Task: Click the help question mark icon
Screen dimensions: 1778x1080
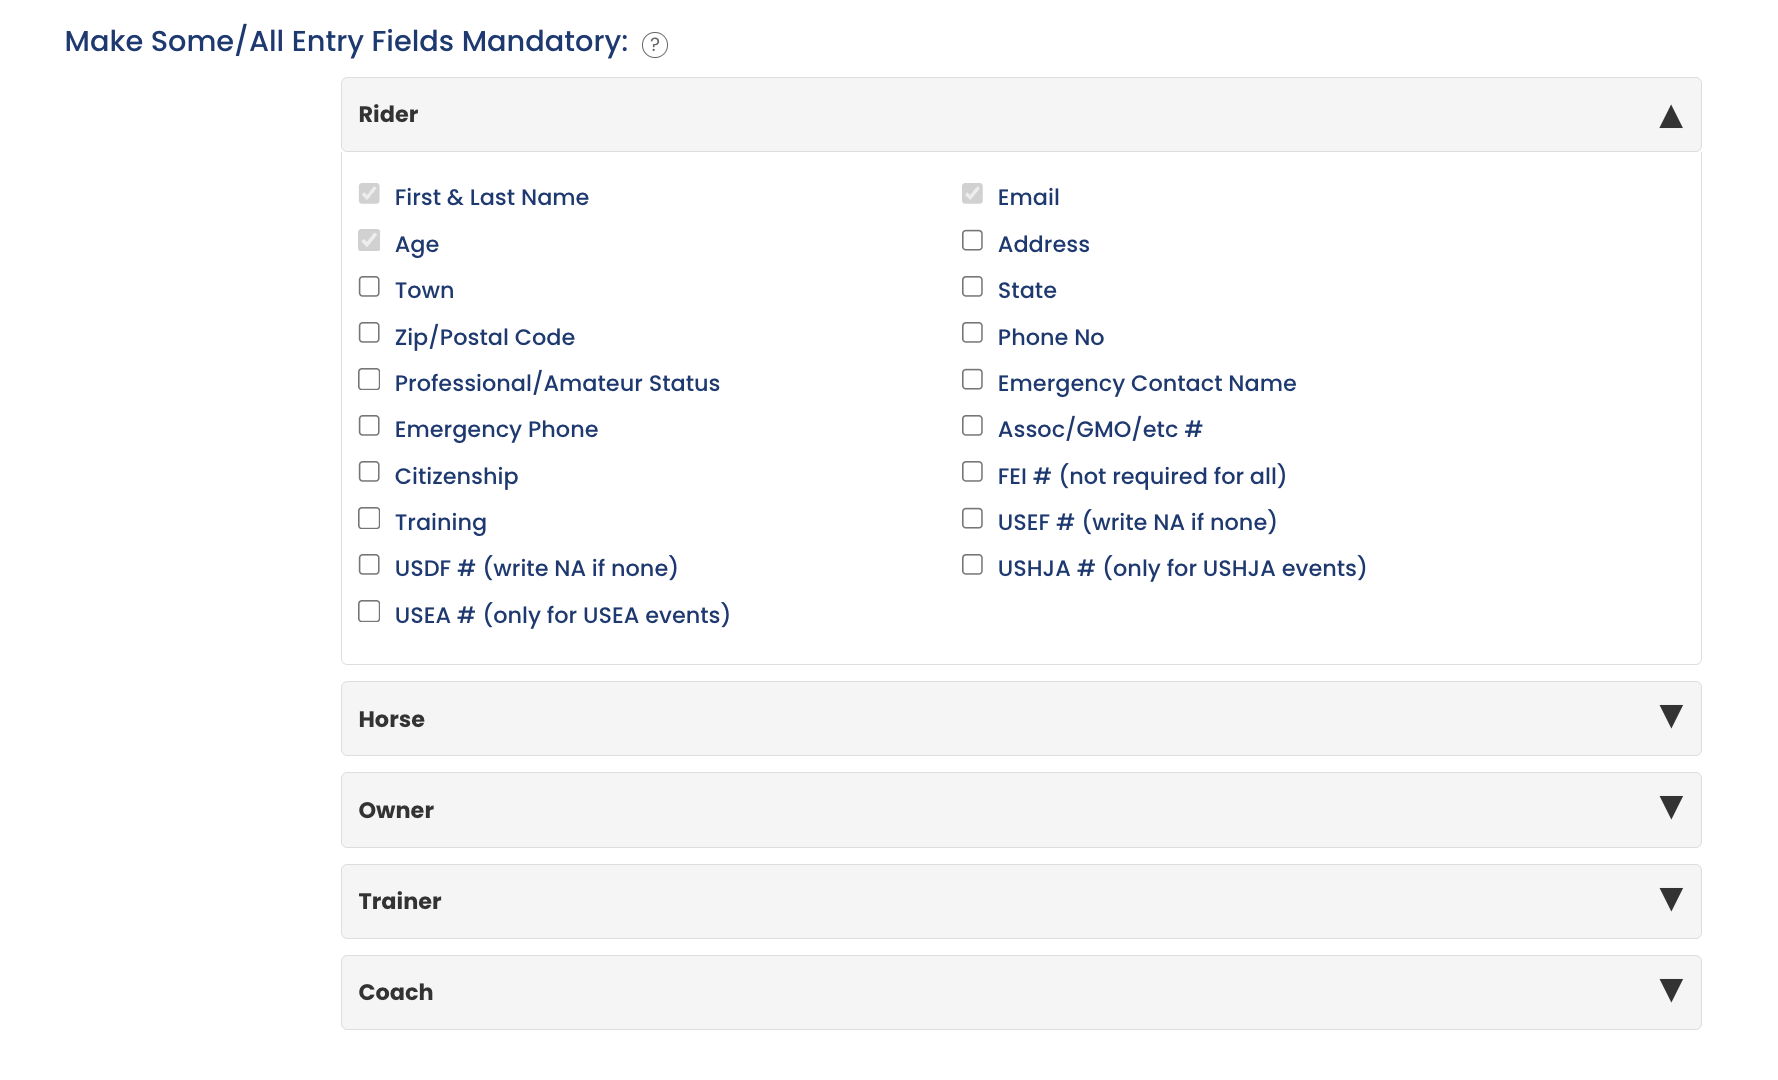Action: pyautogui.click(x=654, y=45)
